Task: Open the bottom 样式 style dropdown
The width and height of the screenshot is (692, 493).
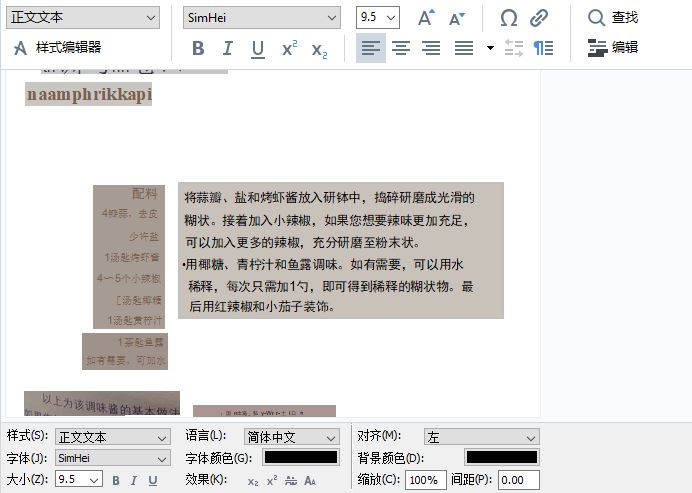Action: point(113,437)
